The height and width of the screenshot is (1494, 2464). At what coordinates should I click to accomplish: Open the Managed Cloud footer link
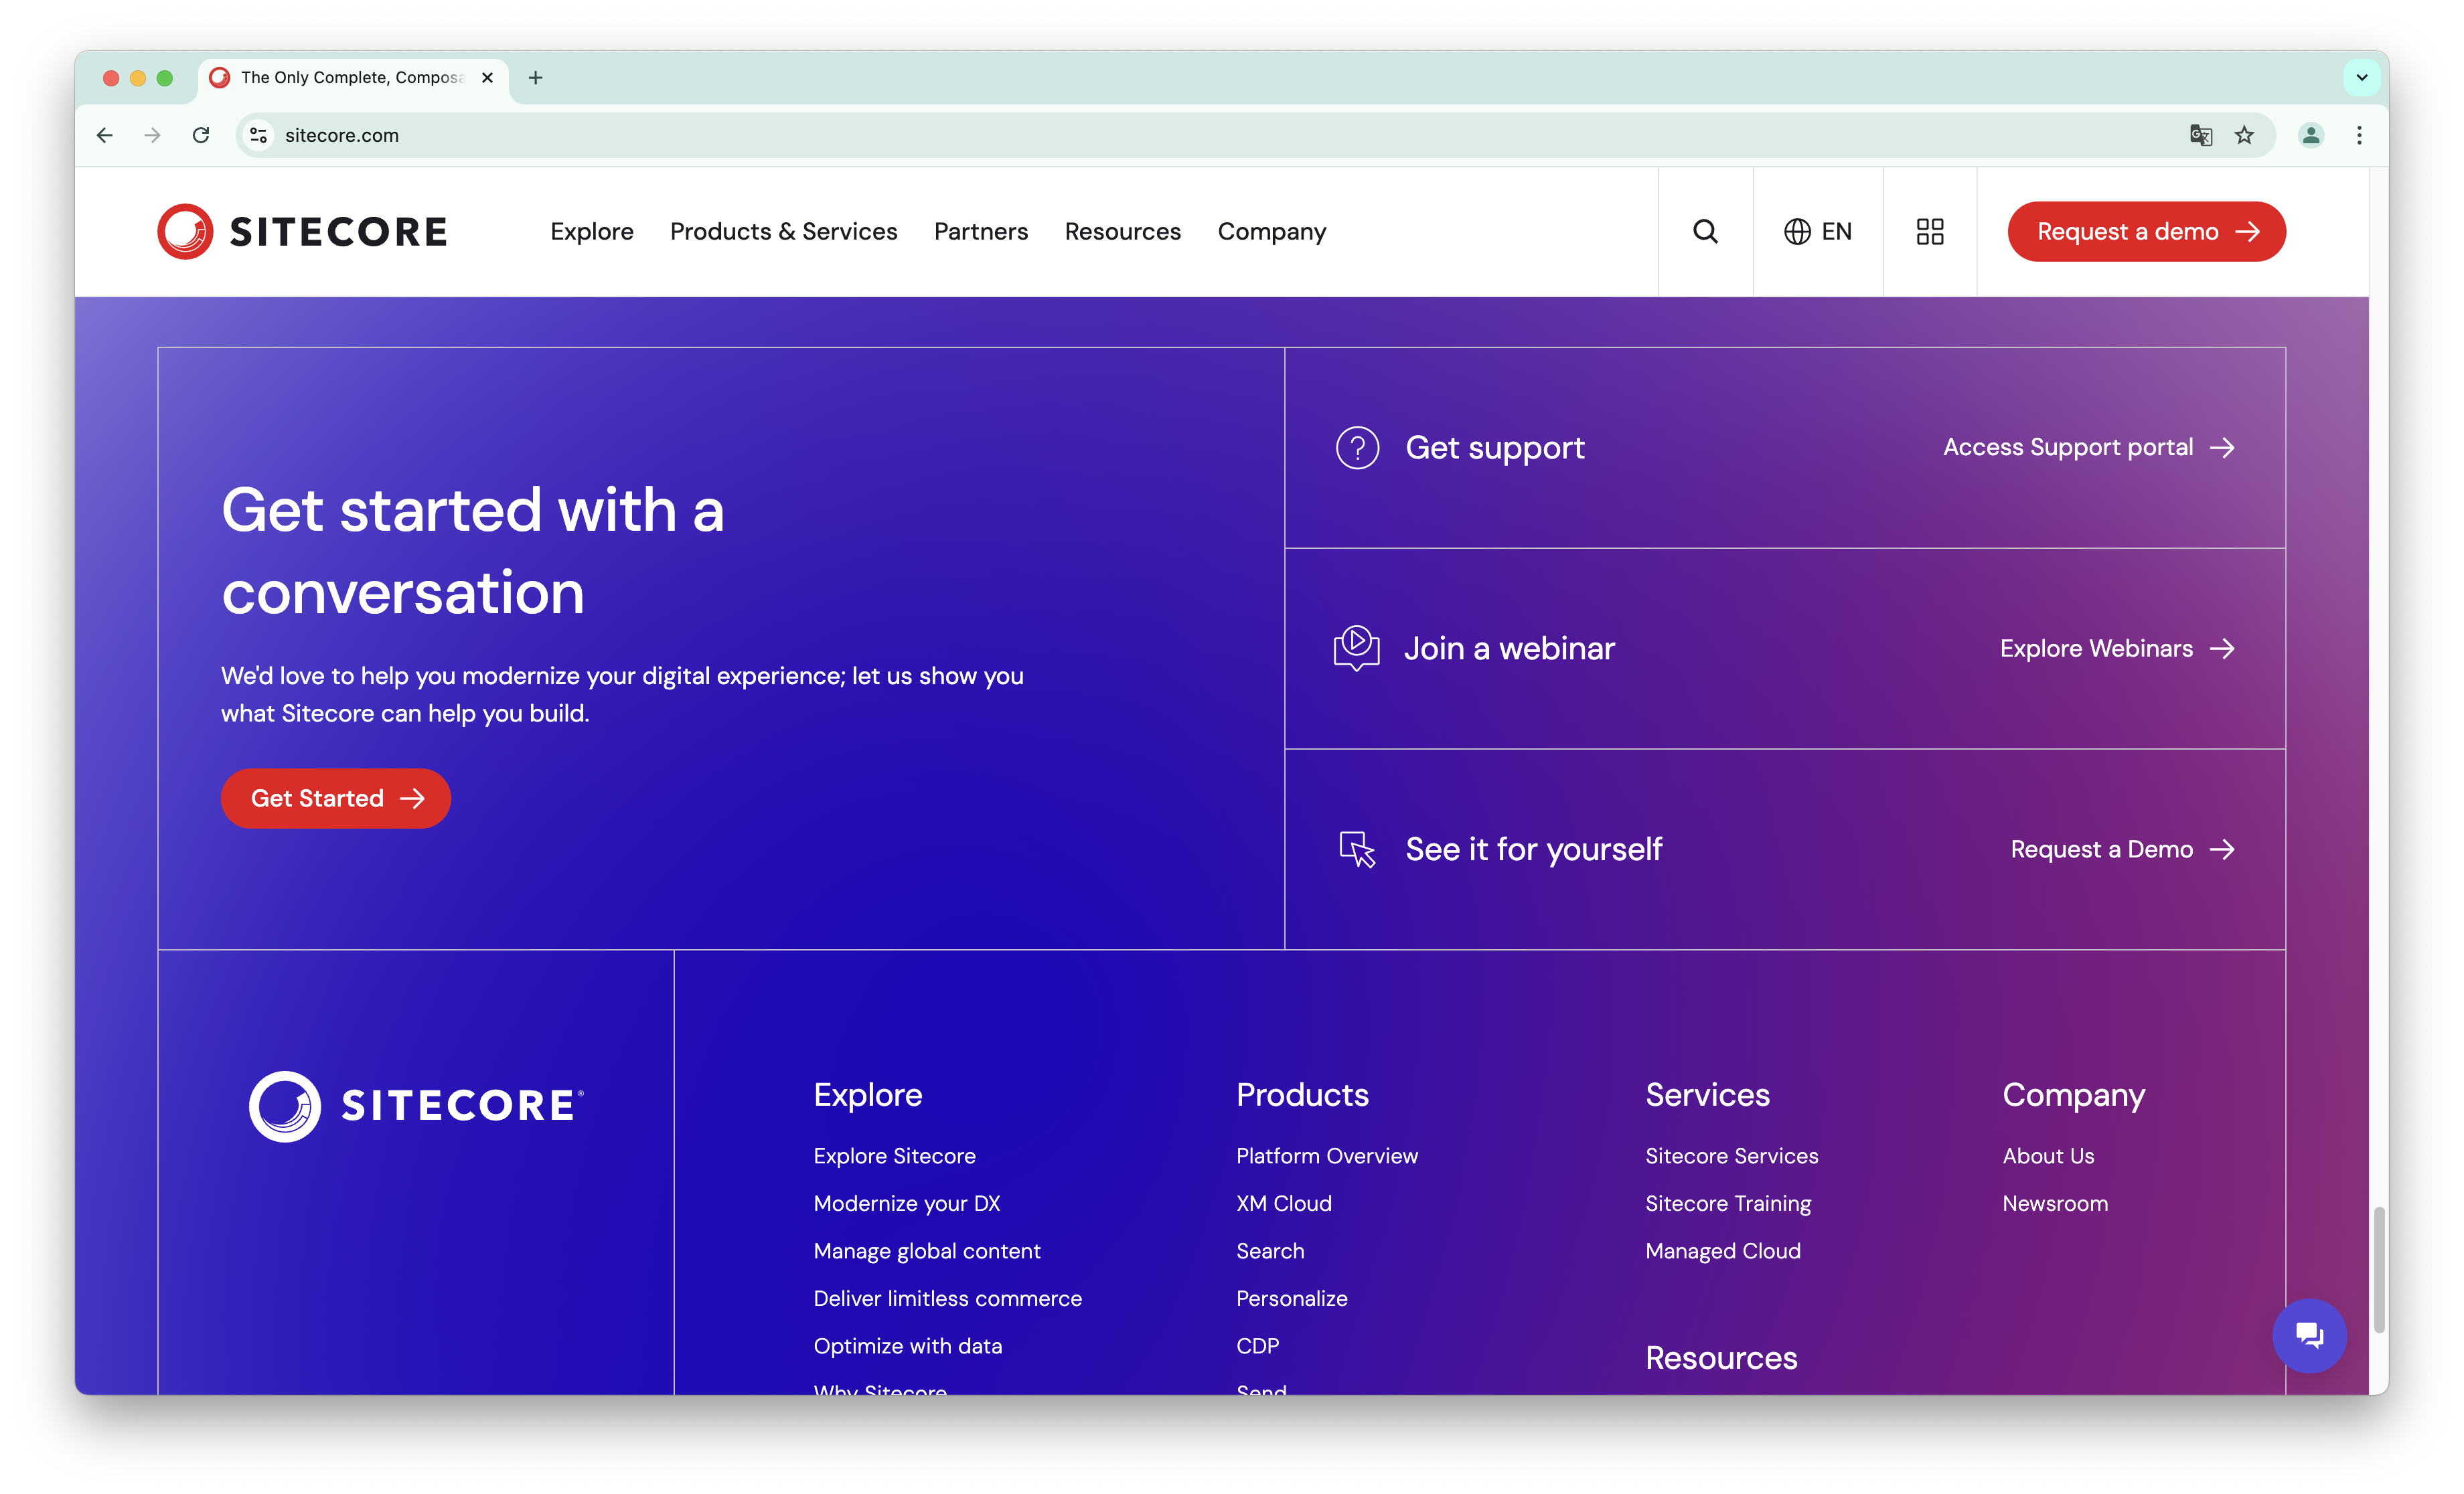pos(1722,1251)
